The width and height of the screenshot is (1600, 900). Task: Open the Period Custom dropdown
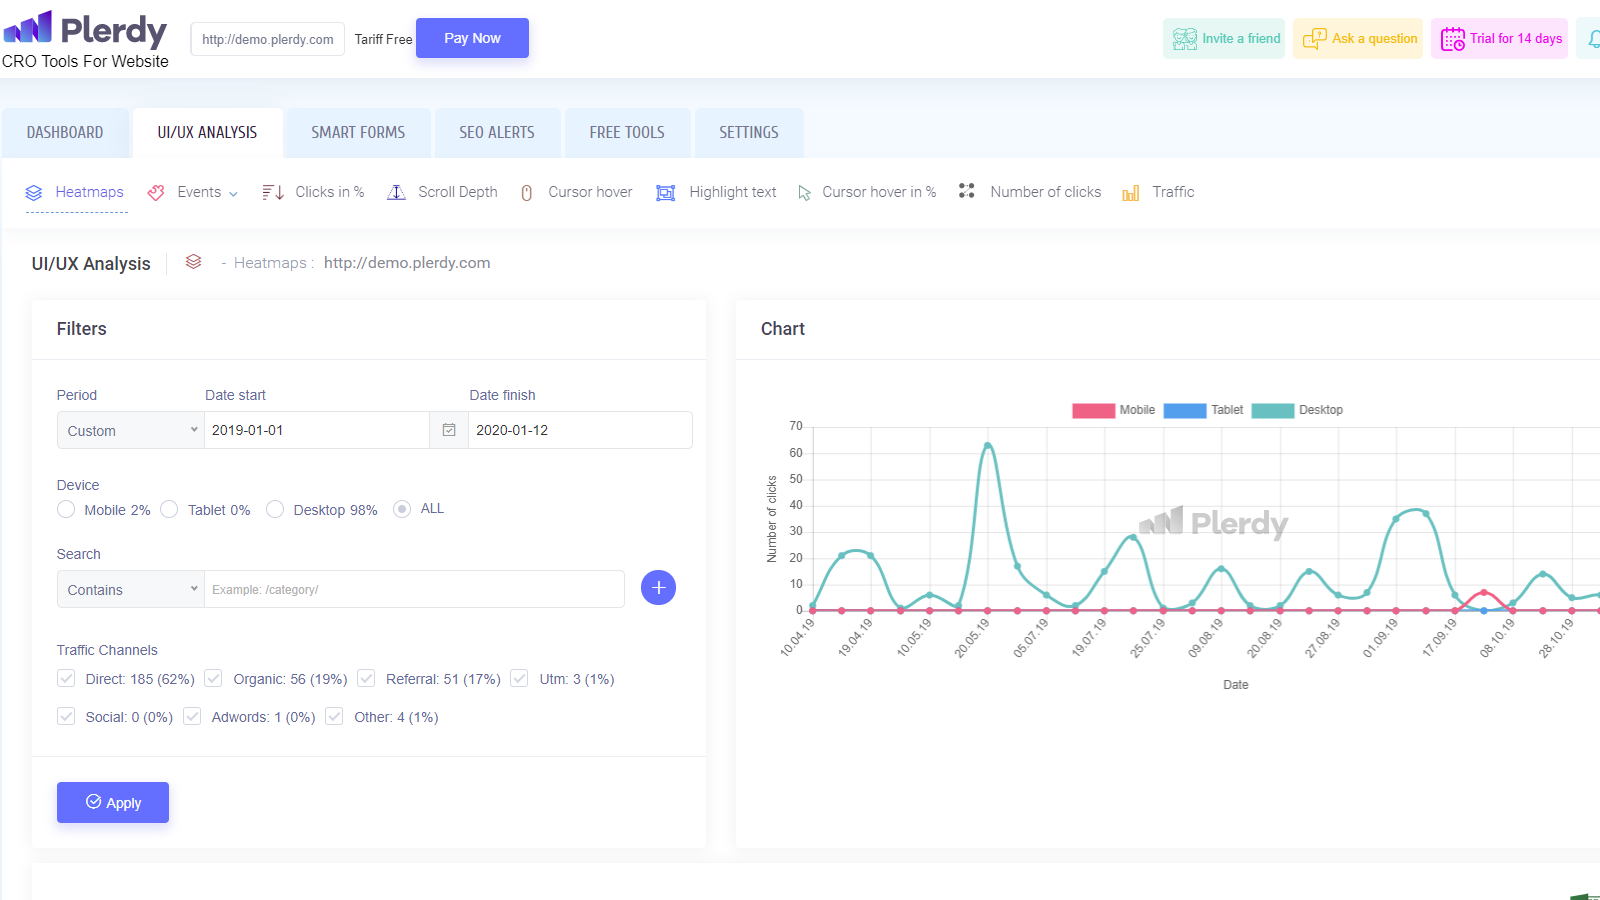tap(131, 431)
